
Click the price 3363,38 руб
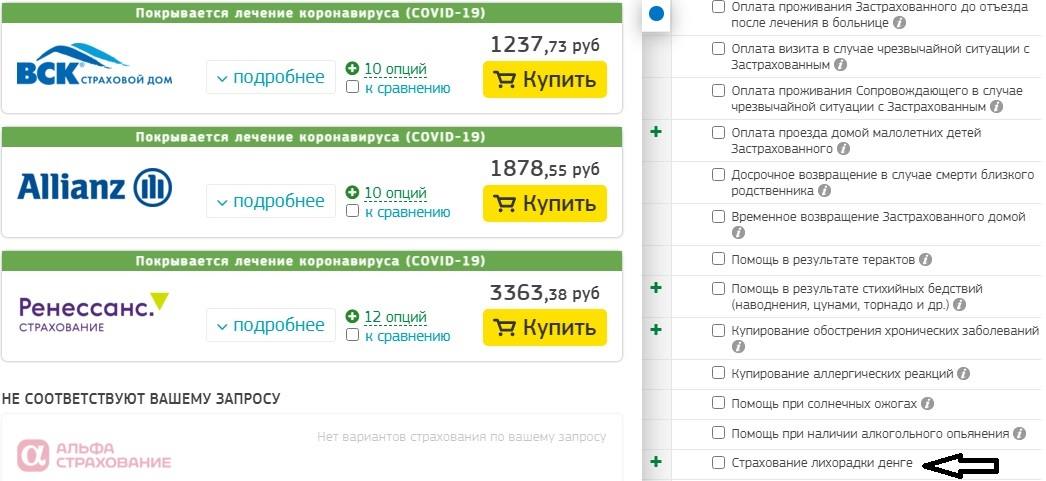click(545, 293)
